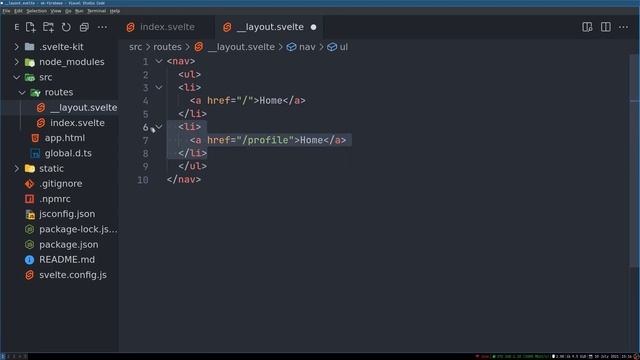Refresh the explorer file tree
Screen dimensions: 640x360
[66, 27]
